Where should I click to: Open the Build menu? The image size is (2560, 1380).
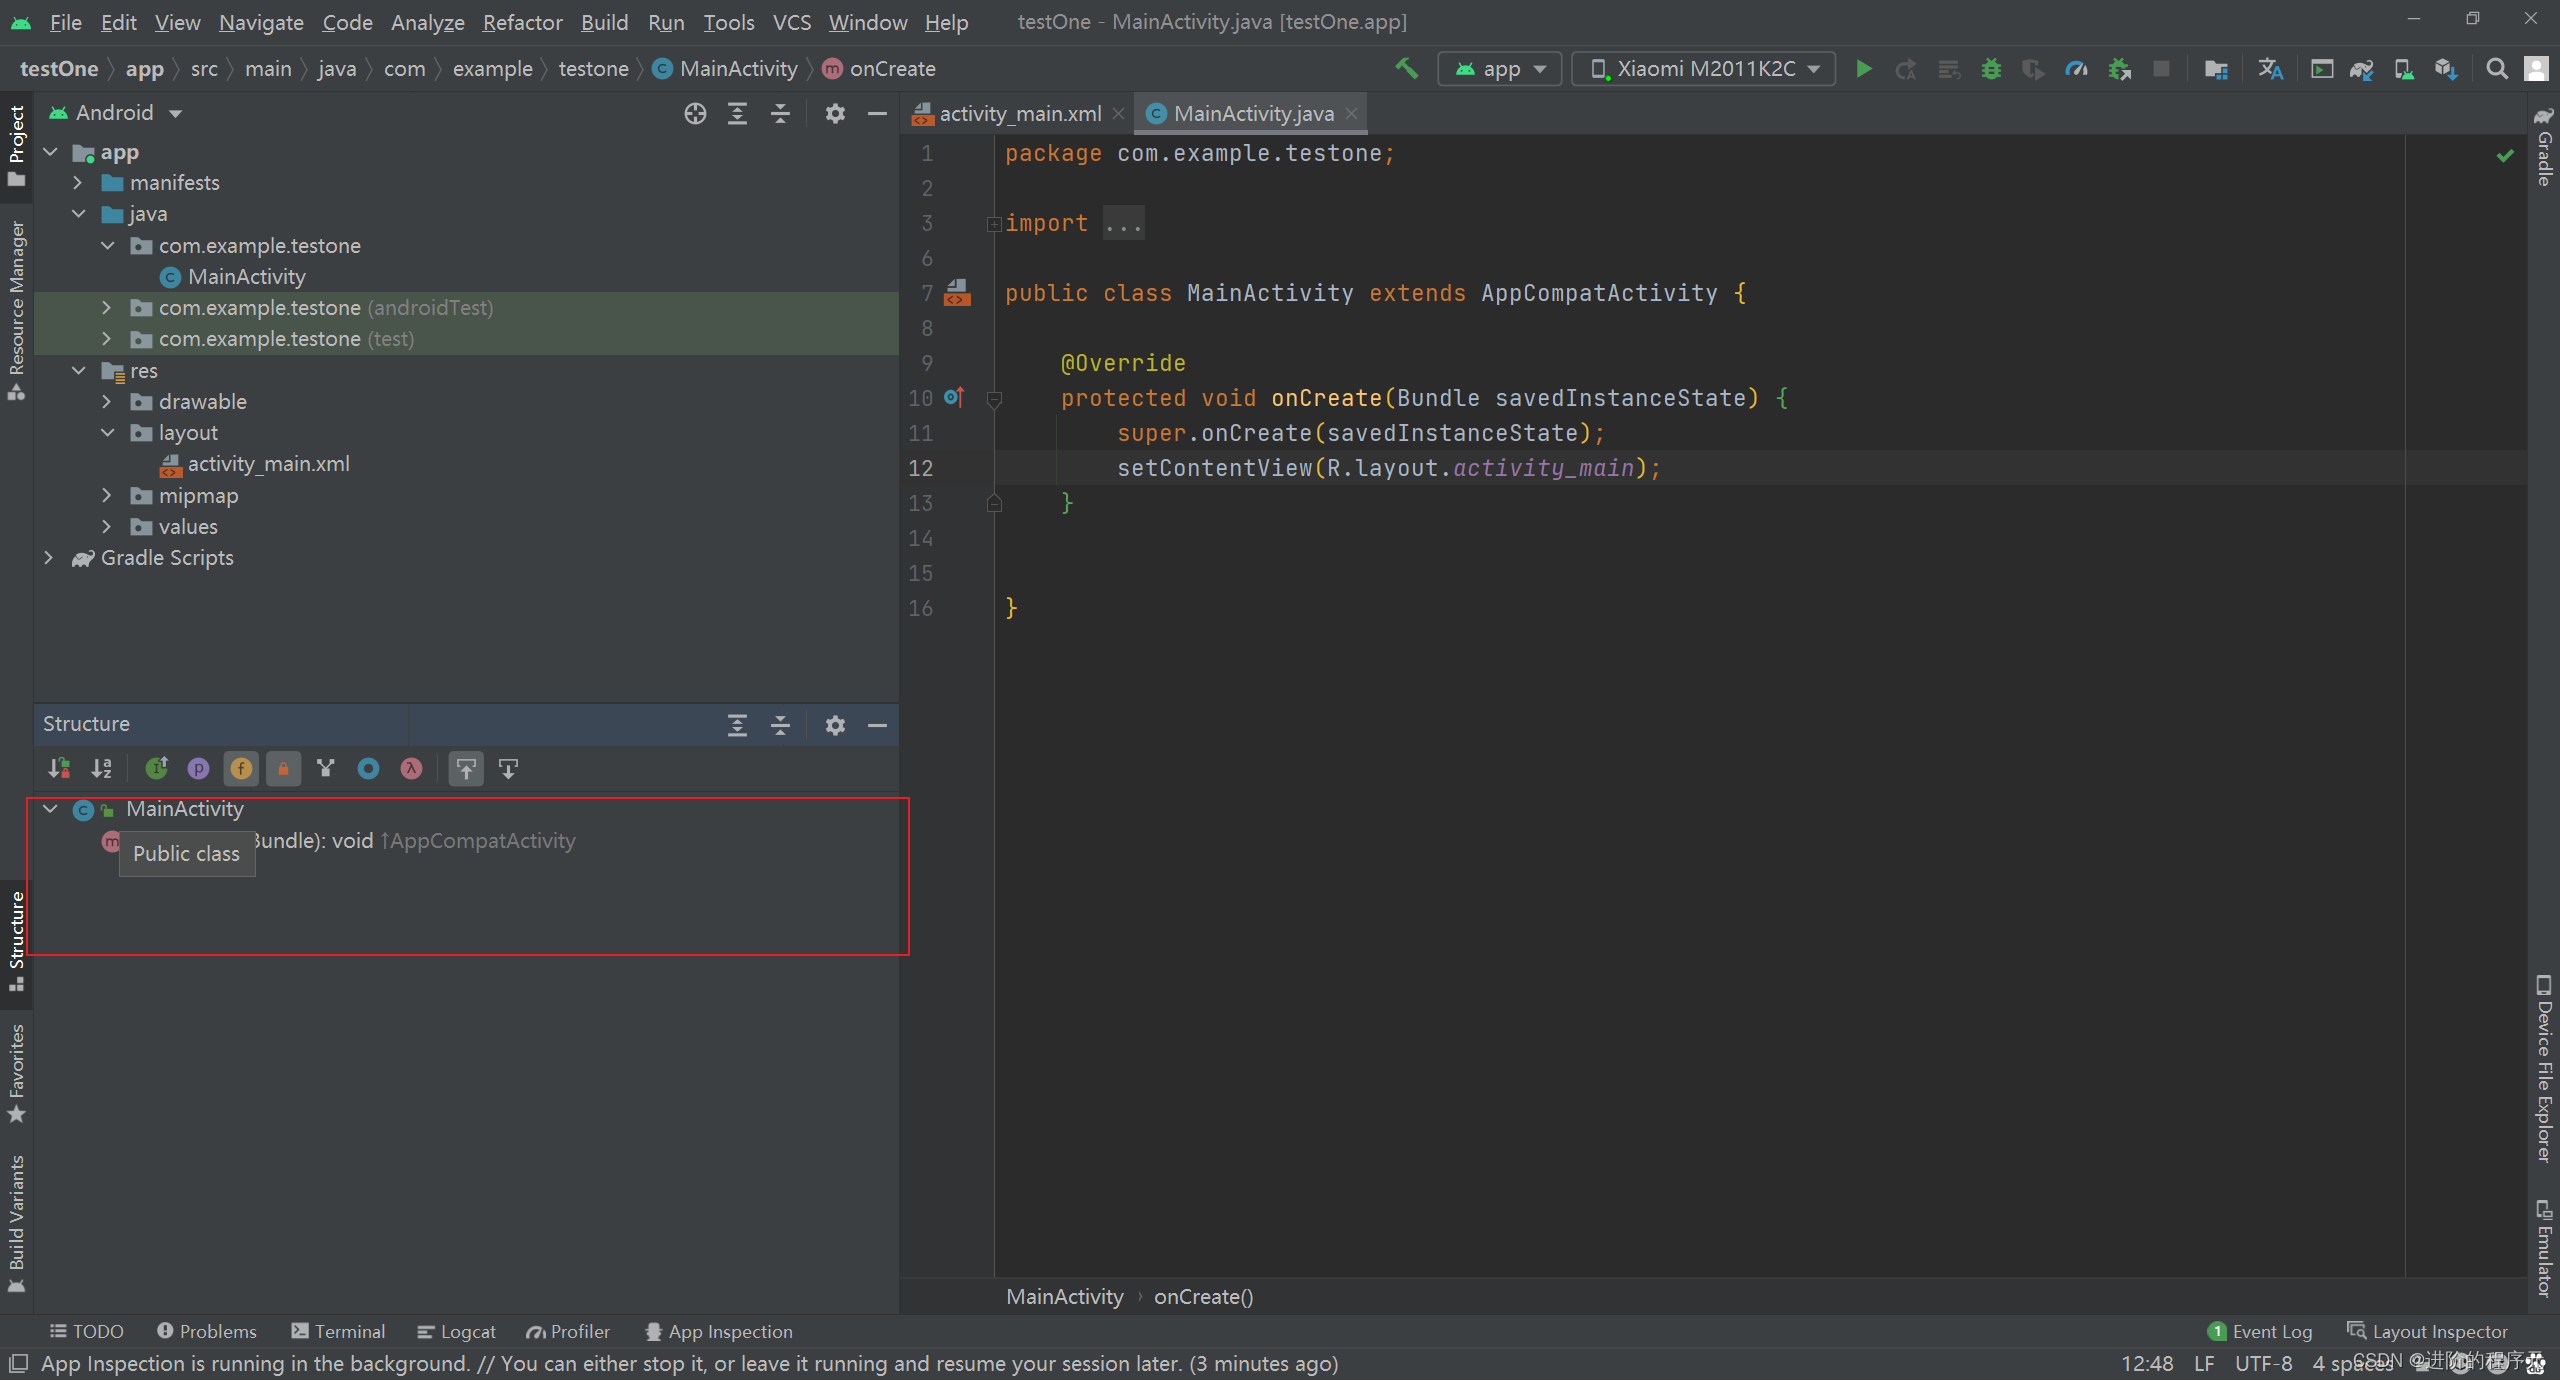pos(604,22)
